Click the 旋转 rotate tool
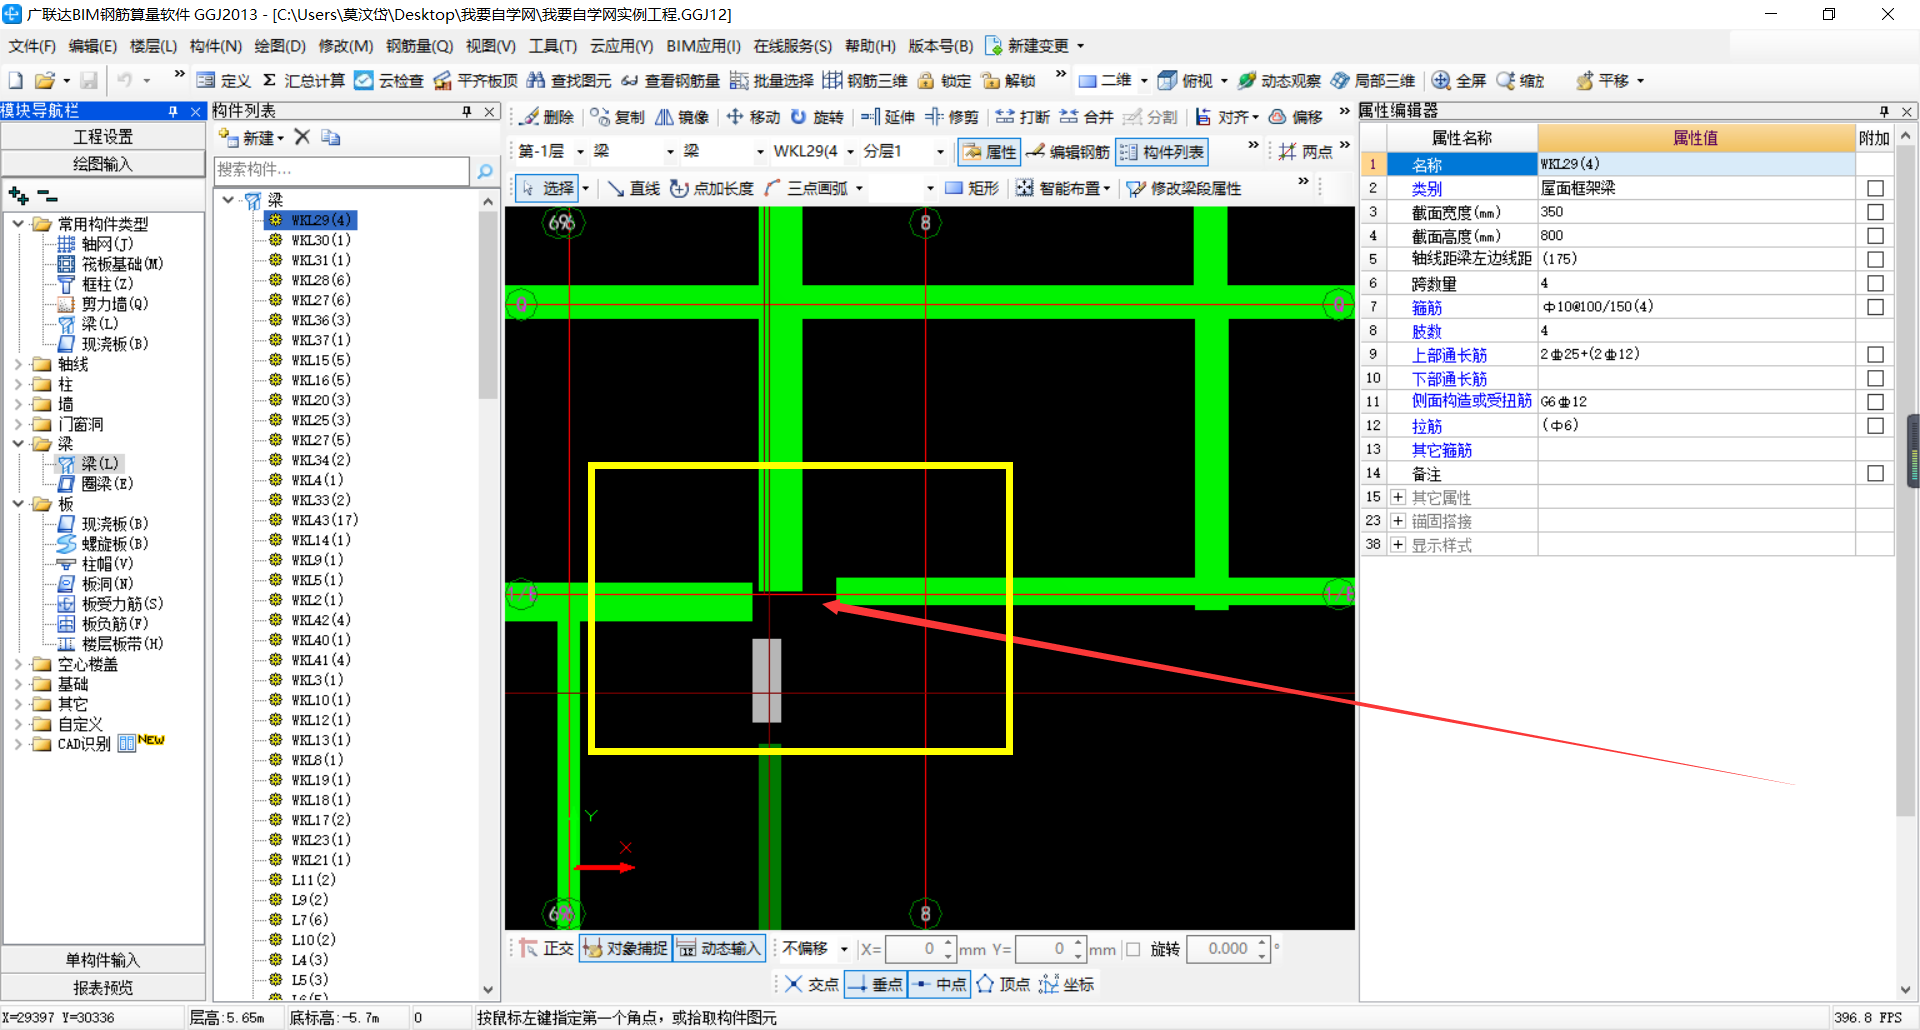 817,117
